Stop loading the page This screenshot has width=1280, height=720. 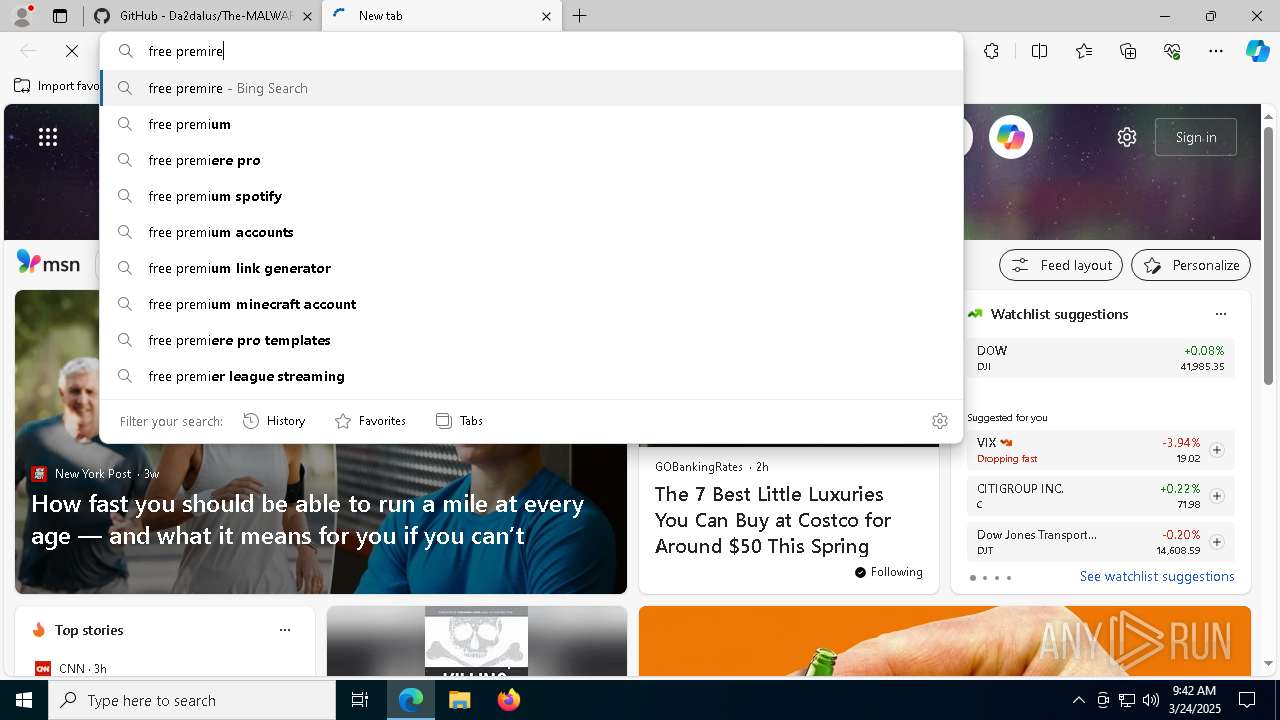72,51
